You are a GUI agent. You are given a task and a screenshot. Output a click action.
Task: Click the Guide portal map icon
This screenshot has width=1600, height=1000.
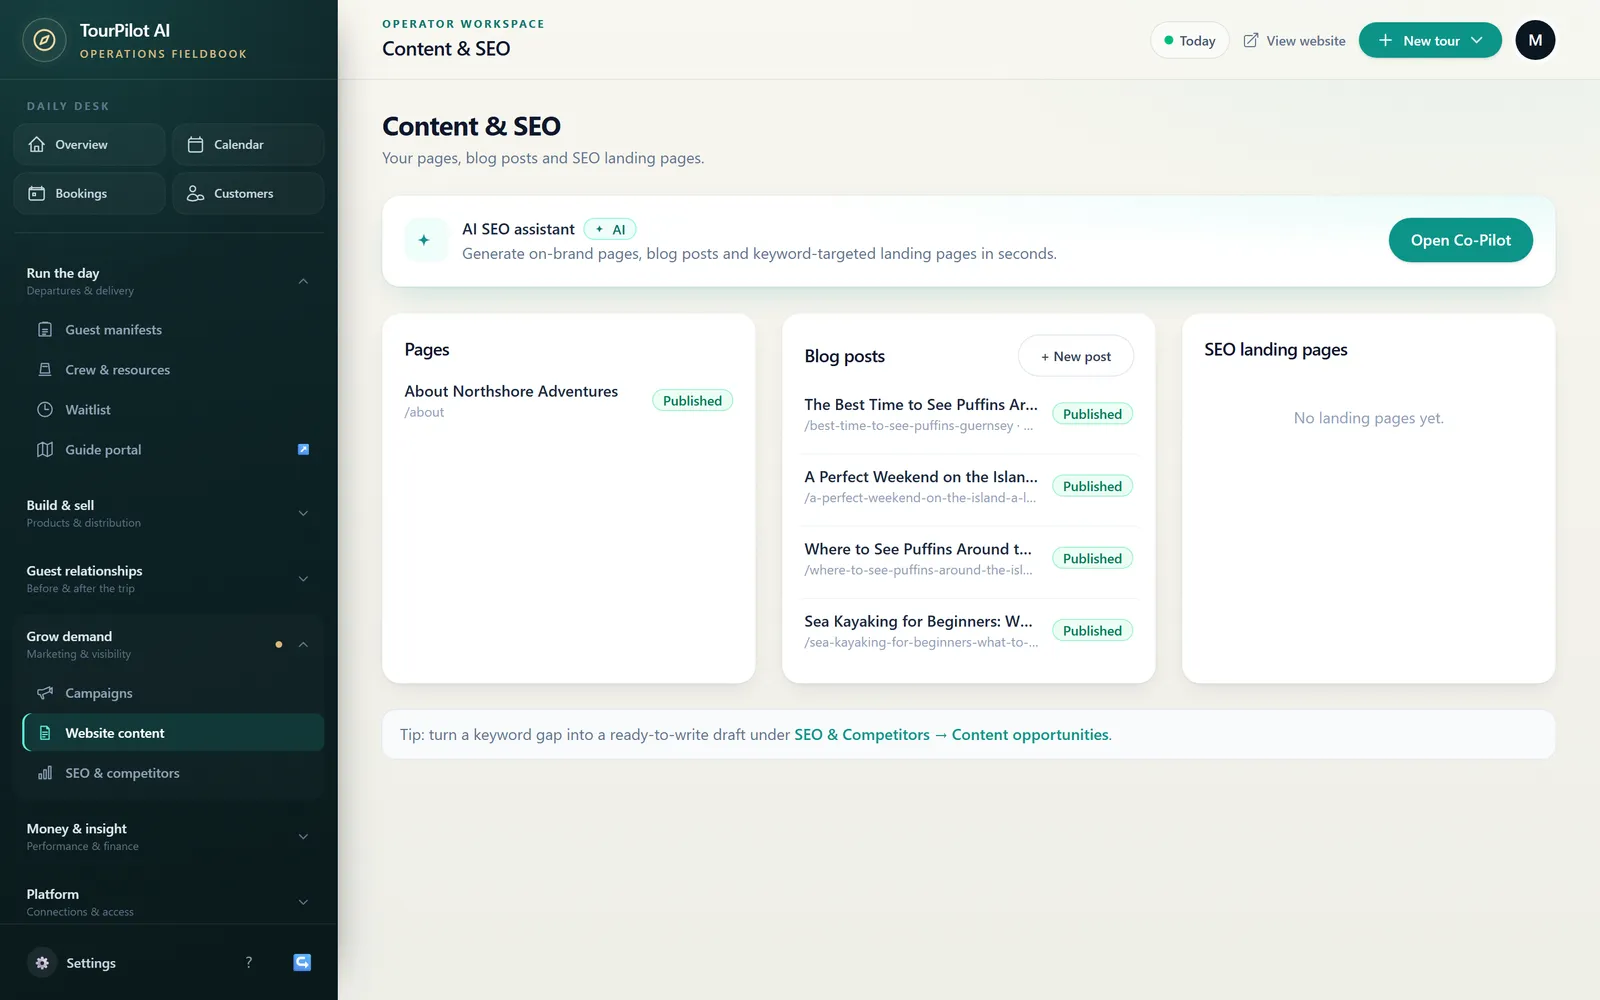(x=45, y=450)
